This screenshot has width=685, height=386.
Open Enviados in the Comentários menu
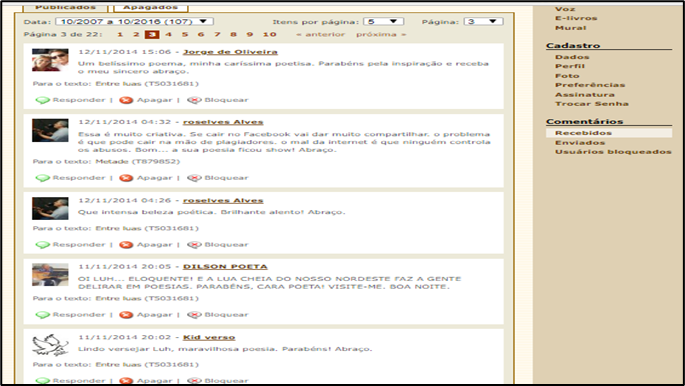(580, 142)
